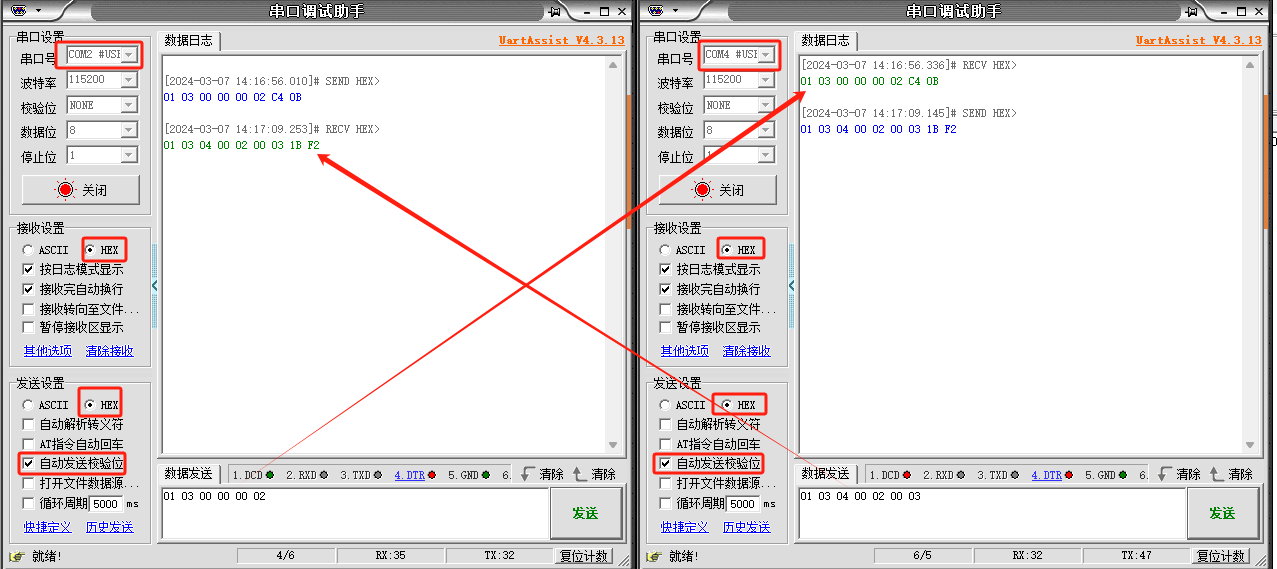Select the 数据日志 tab in the left window

pyautogui.click(x=188, y=41)
